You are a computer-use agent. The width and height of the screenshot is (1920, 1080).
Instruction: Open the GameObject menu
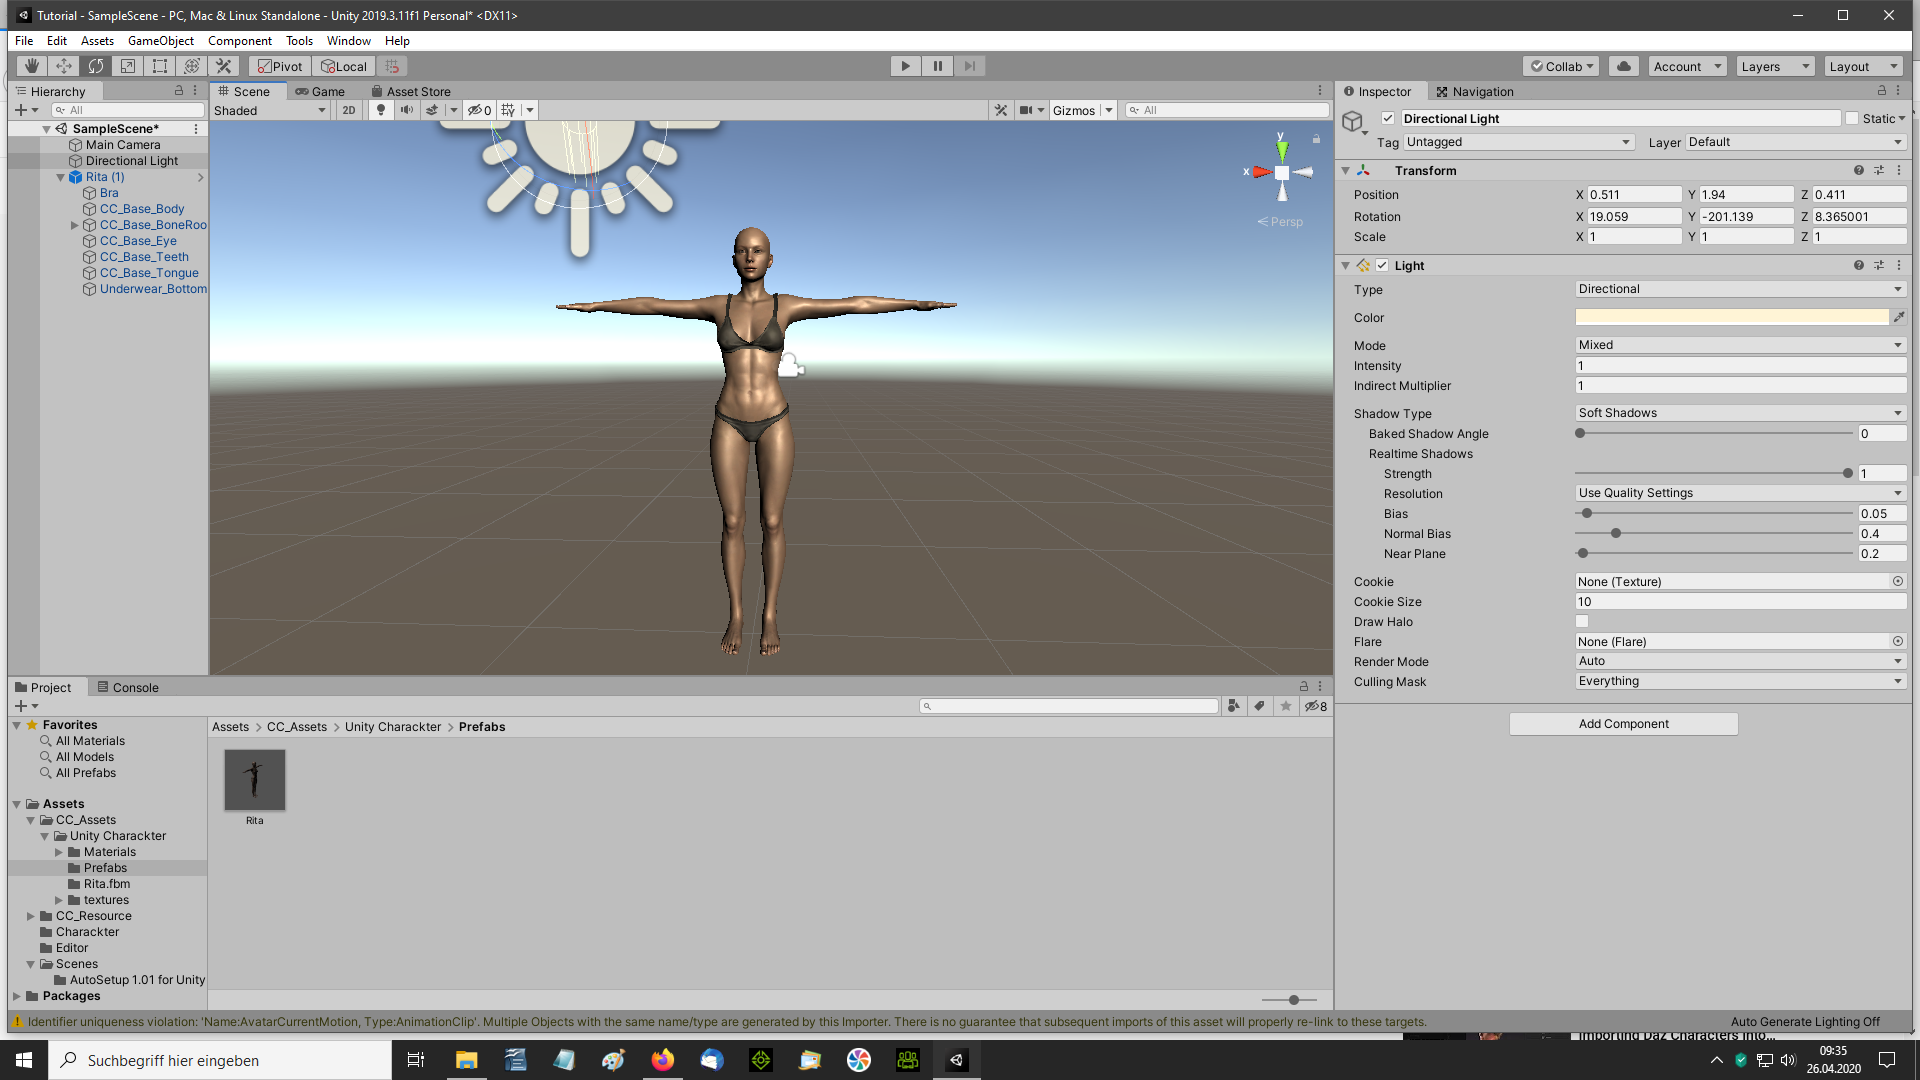(161, 41)
